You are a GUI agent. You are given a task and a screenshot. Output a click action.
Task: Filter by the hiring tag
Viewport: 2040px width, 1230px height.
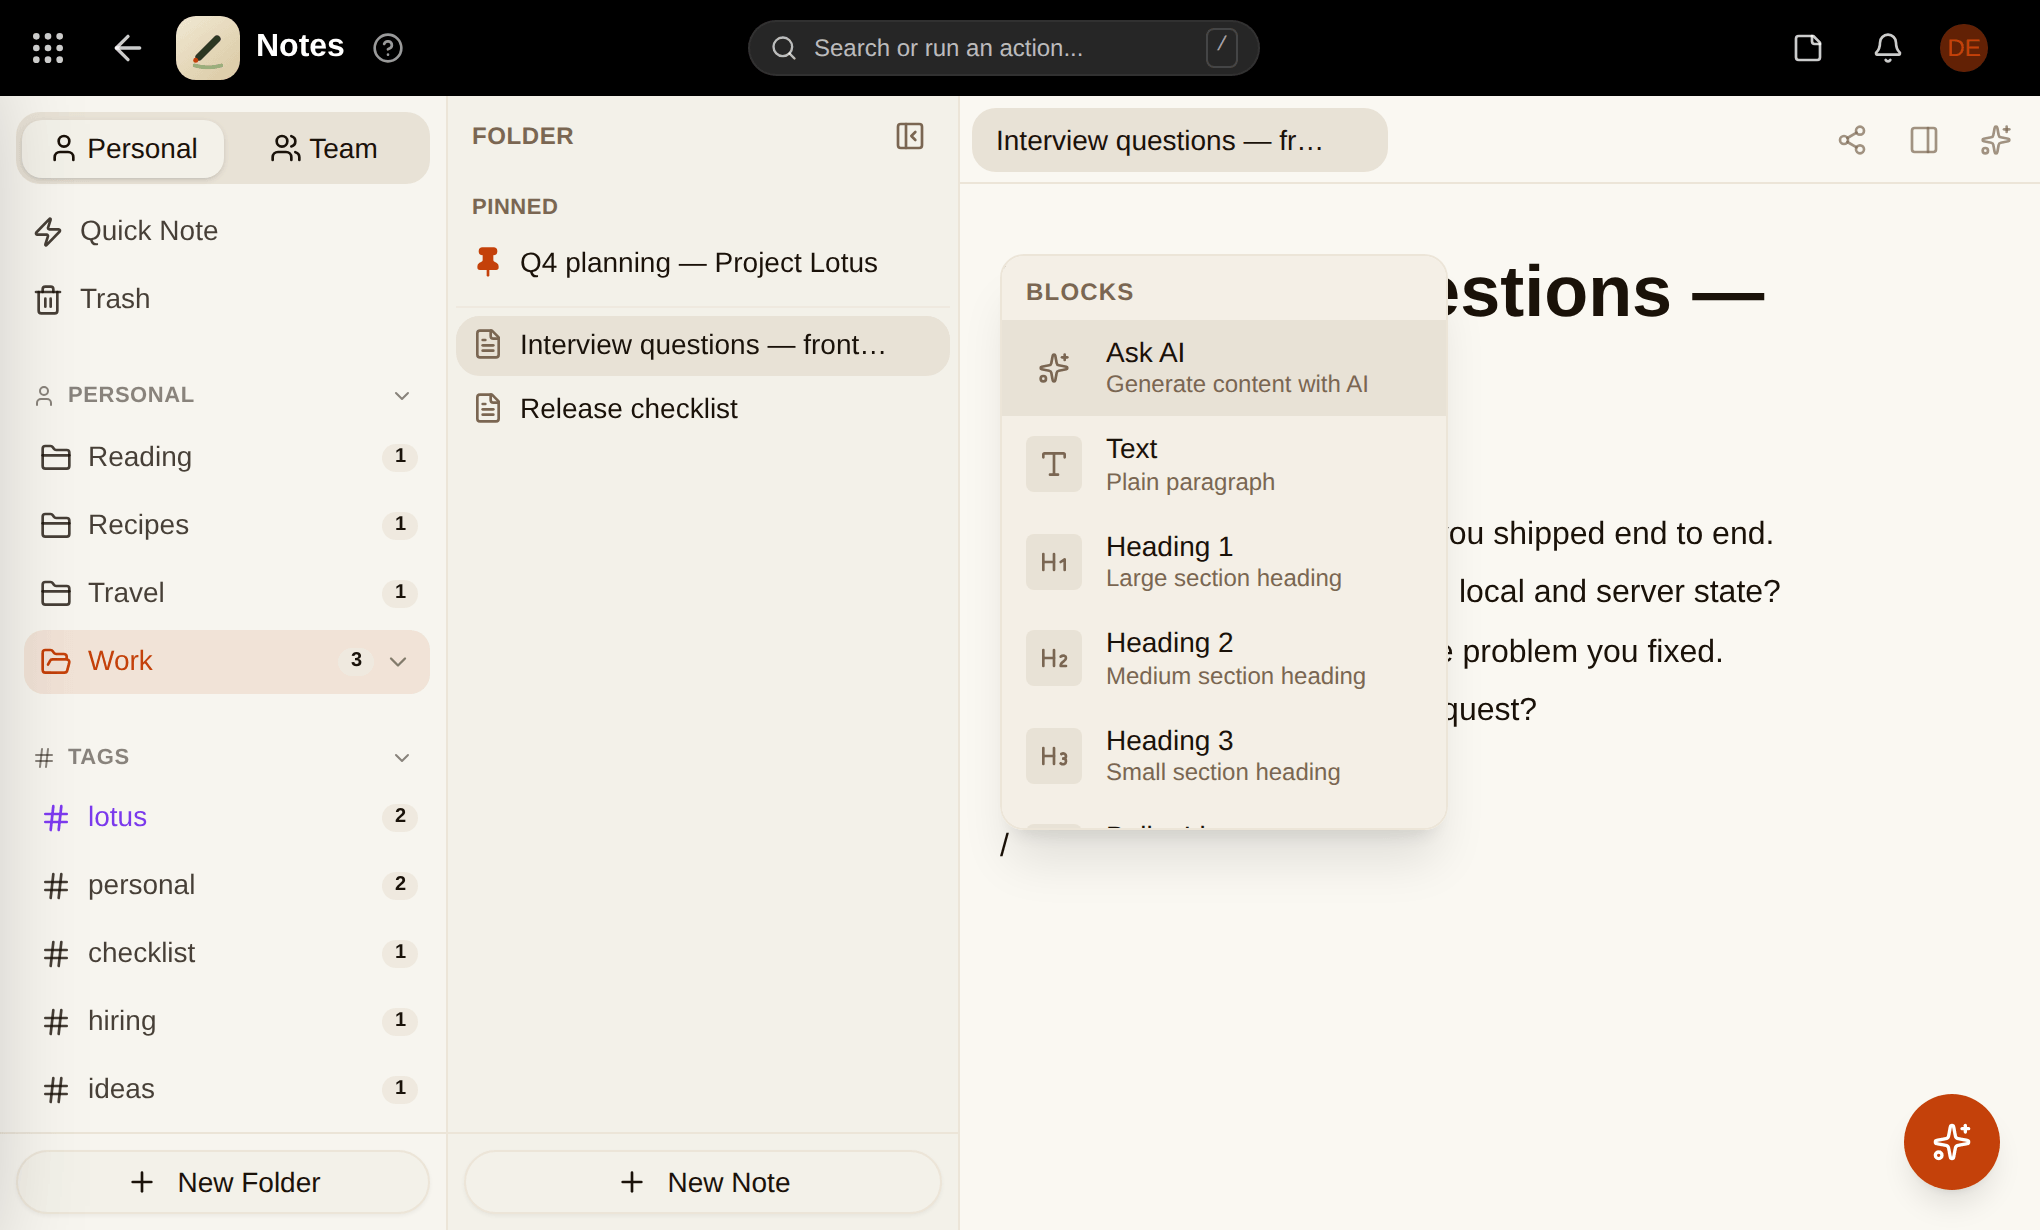[227, 1021]
